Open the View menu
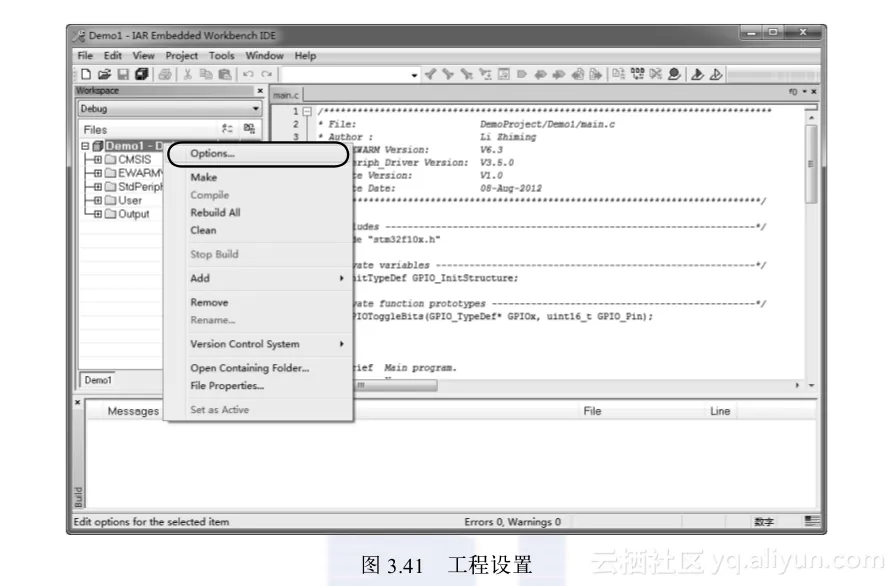This screenshot has width=896, height=586. 143,55
